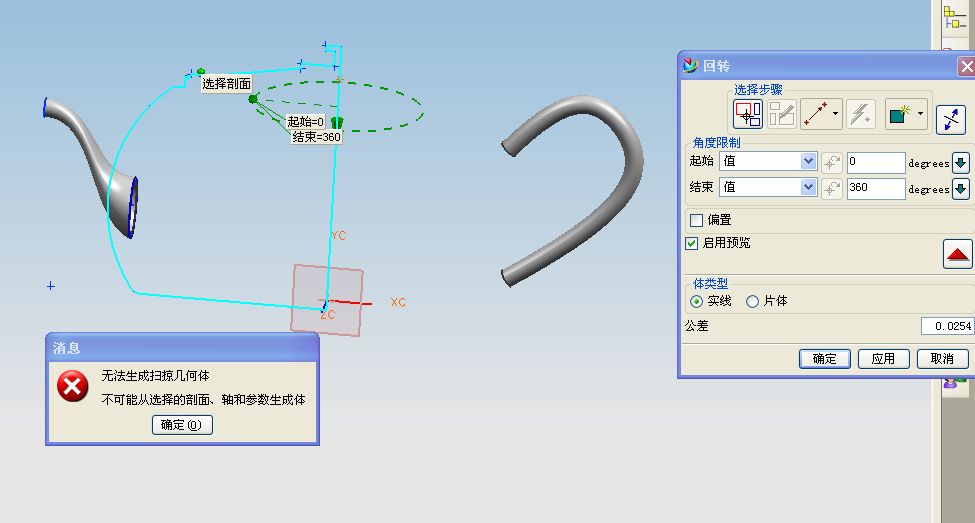Click the 回转 dialog title logo icon
Image resolution: width=975 pixels, height=523 pixels.
pyautogui.click(x=690, y=65)
